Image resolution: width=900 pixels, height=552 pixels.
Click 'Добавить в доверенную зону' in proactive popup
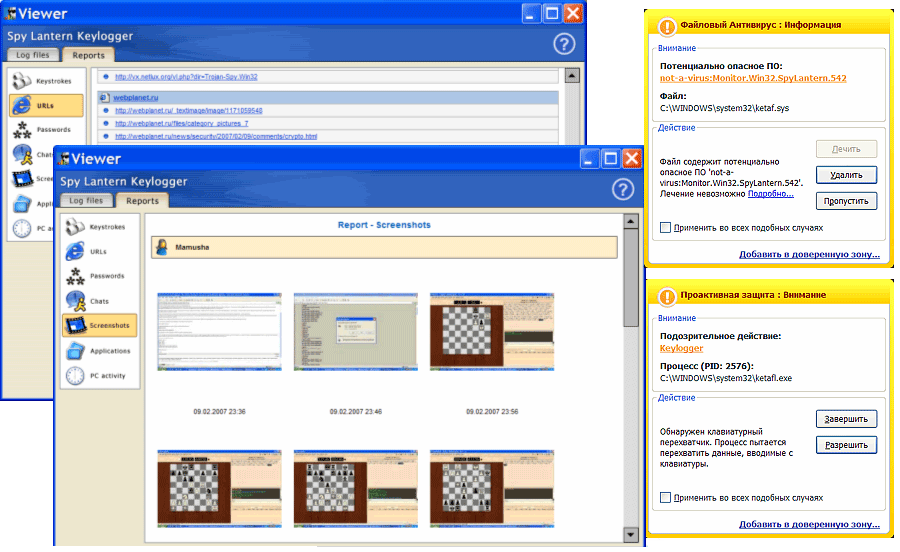(x=809, y=524)
